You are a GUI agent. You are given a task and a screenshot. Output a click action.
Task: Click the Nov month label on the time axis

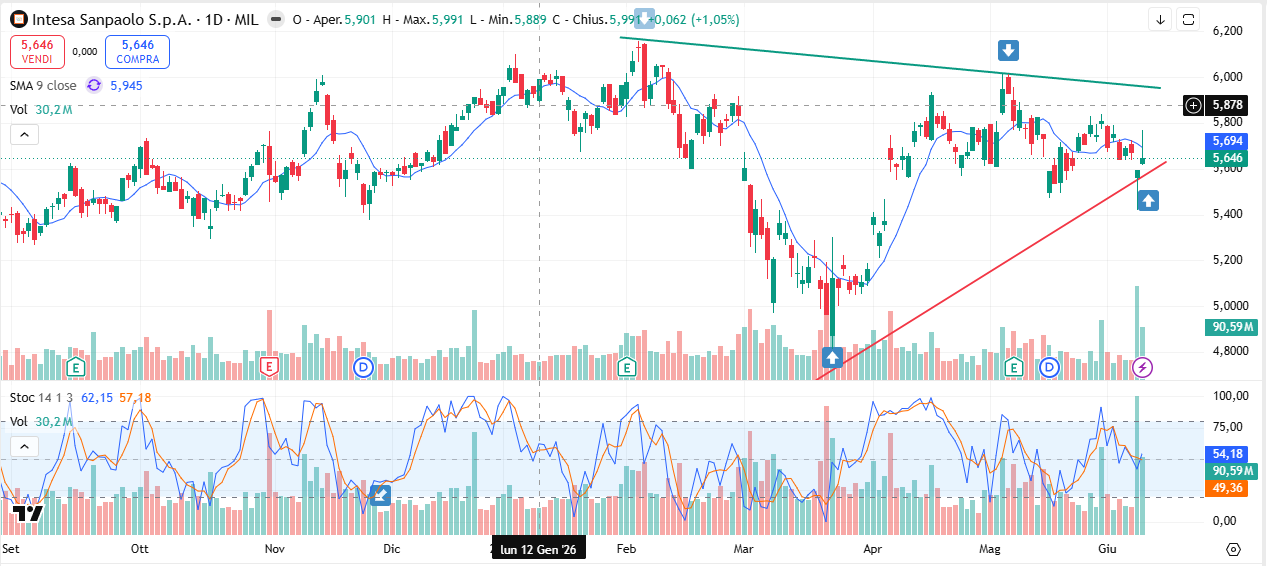coord(275,549)
